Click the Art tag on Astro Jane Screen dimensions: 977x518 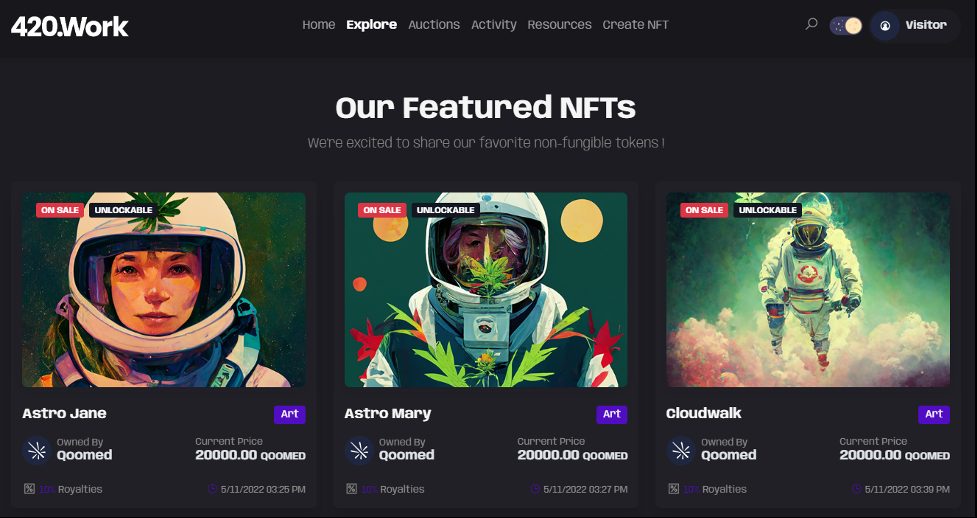290,414
